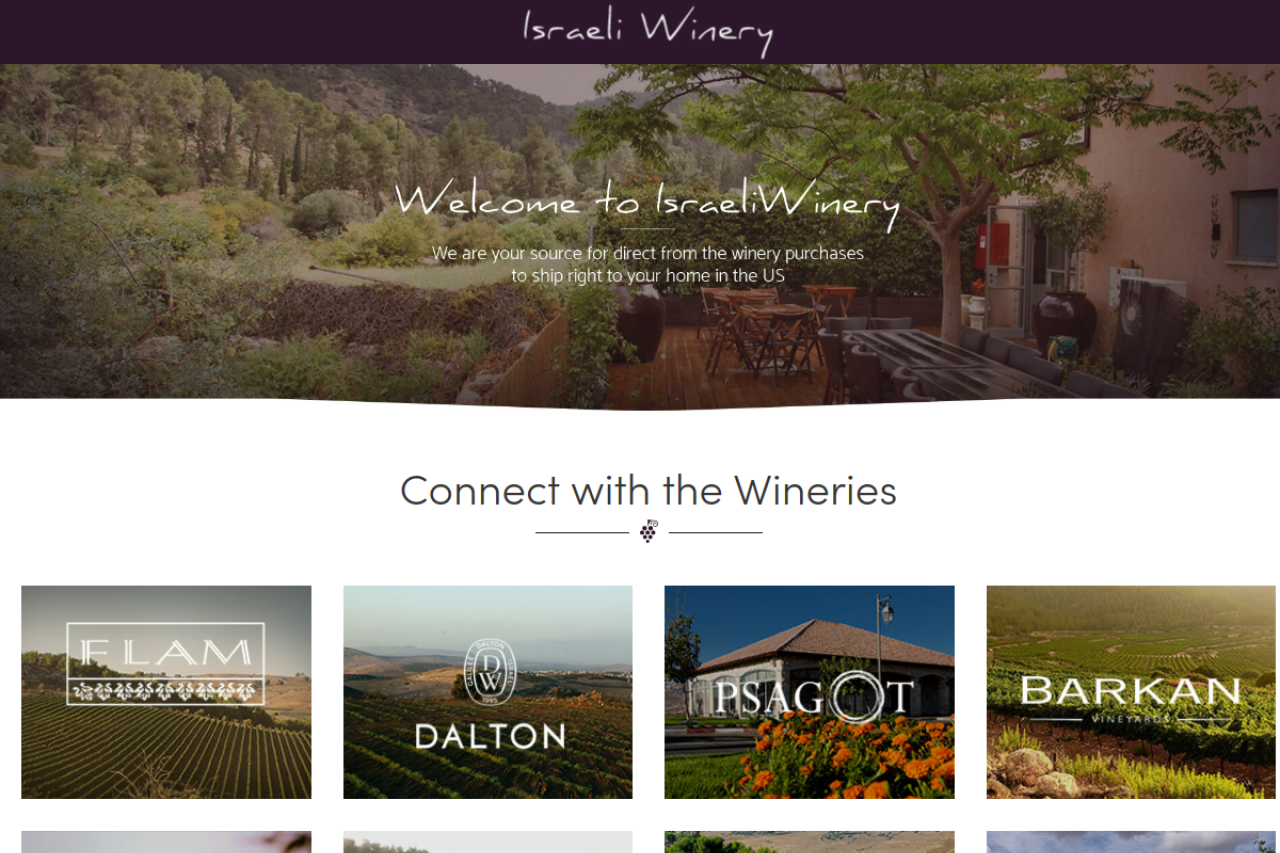The image size is (1280, 853).
Task: Open the partially visible tile below Psagot
Action: (x=809, y=842)
